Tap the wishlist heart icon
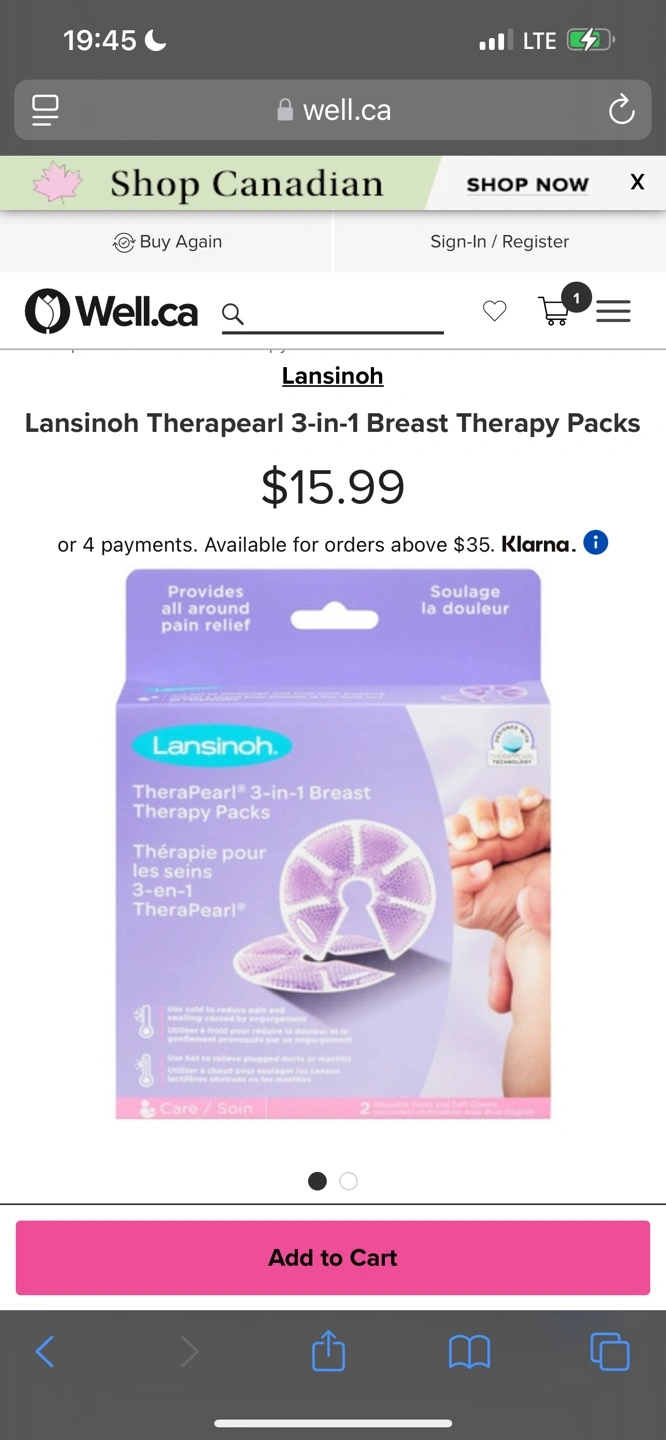 [494, 311]
